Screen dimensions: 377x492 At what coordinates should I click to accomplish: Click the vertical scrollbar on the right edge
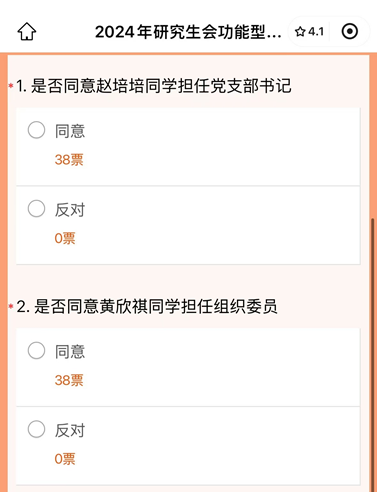(x=372, y=354)
